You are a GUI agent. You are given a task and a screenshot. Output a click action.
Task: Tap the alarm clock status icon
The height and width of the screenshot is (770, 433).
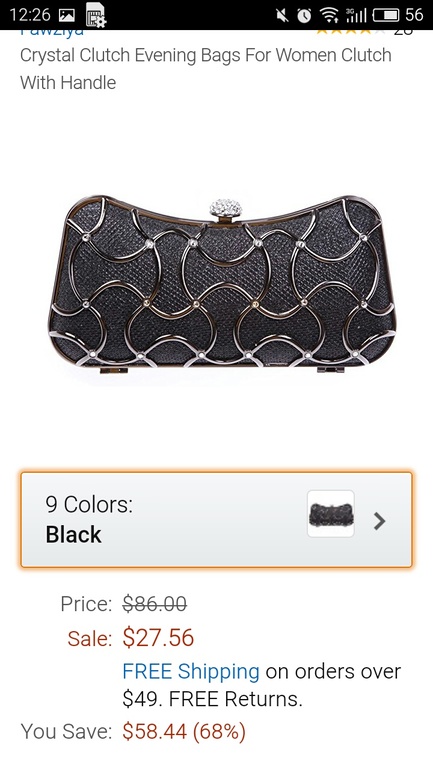[304, 16]
